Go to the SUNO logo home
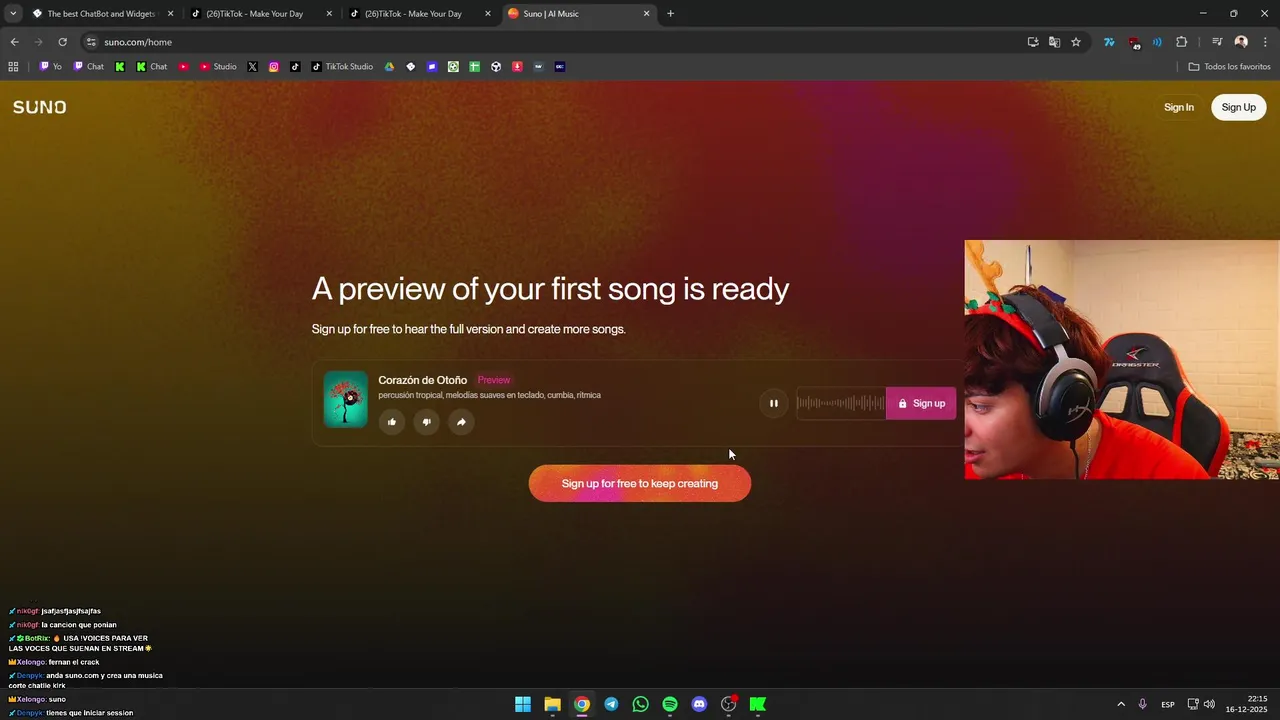The image size is (1280, 720). point(40,107)
